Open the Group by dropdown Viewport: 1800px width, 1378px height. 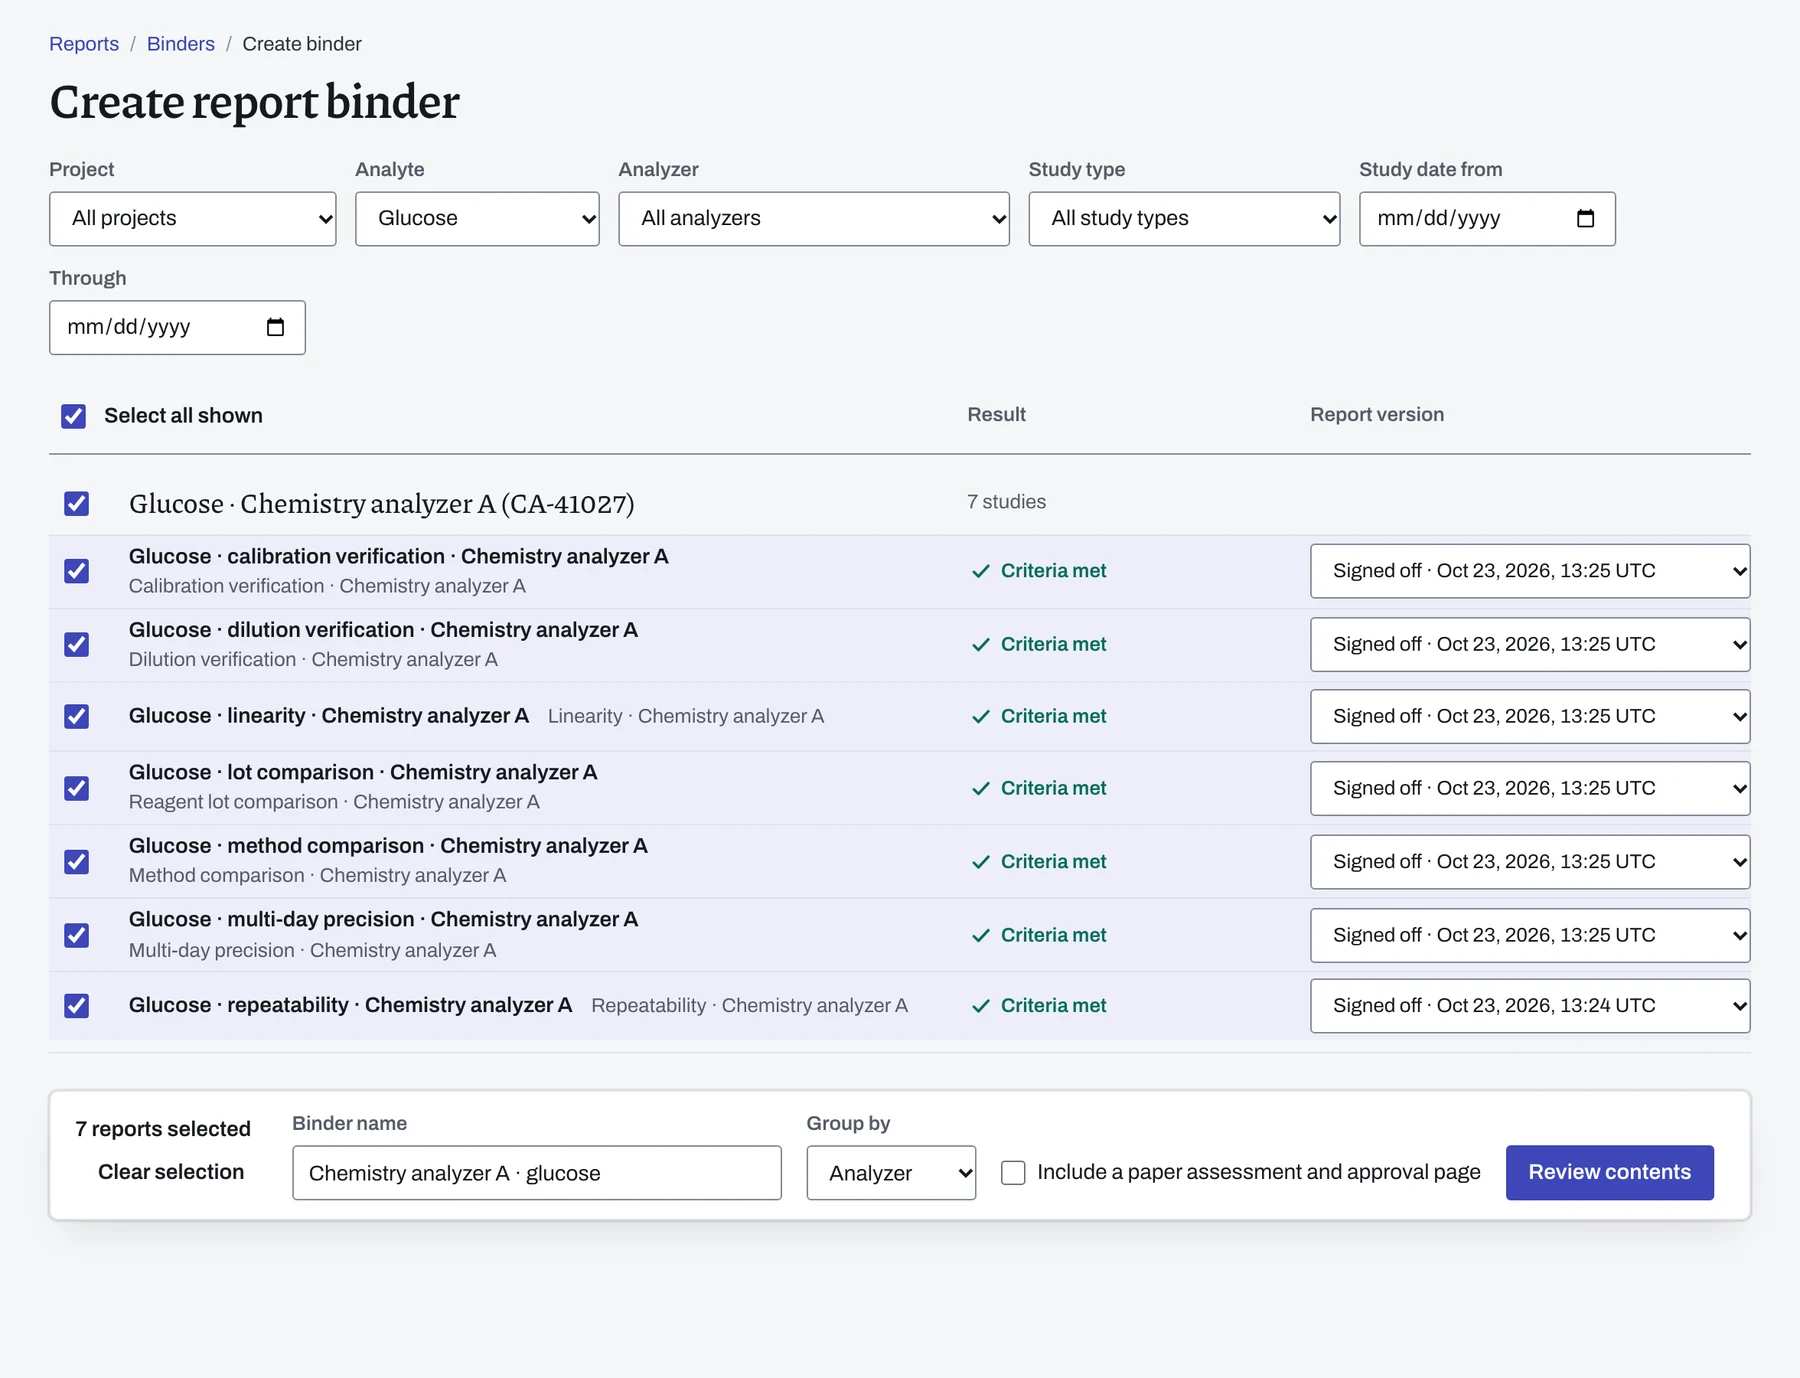(891, 1173)
